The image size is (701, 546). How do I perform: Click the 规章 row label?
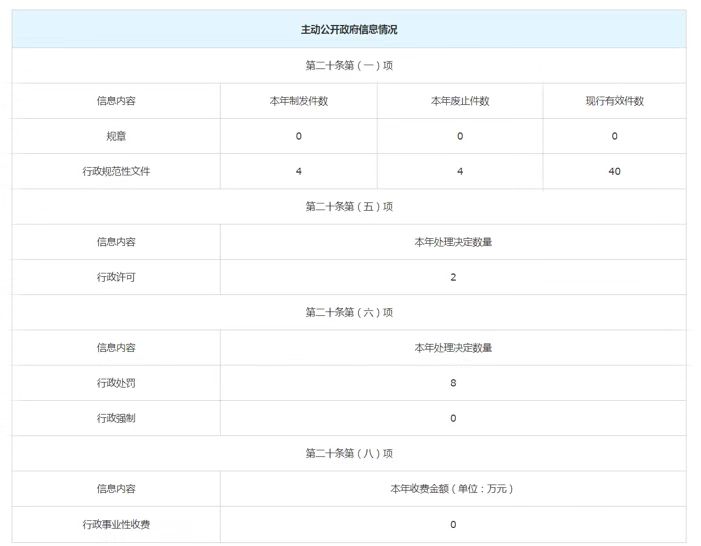[x=116, y=136]
